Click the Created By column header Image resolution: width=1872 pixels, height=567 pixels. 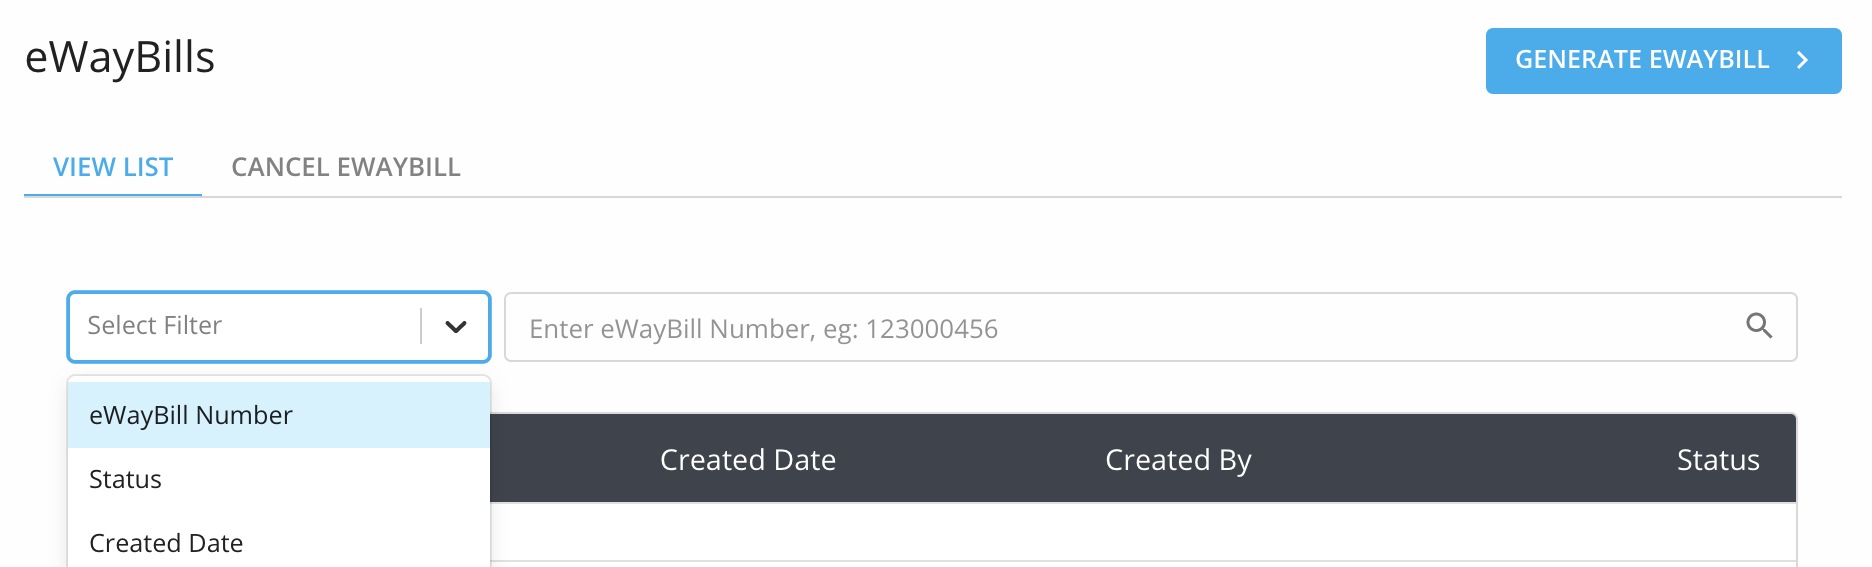(x=1178, y=460)
